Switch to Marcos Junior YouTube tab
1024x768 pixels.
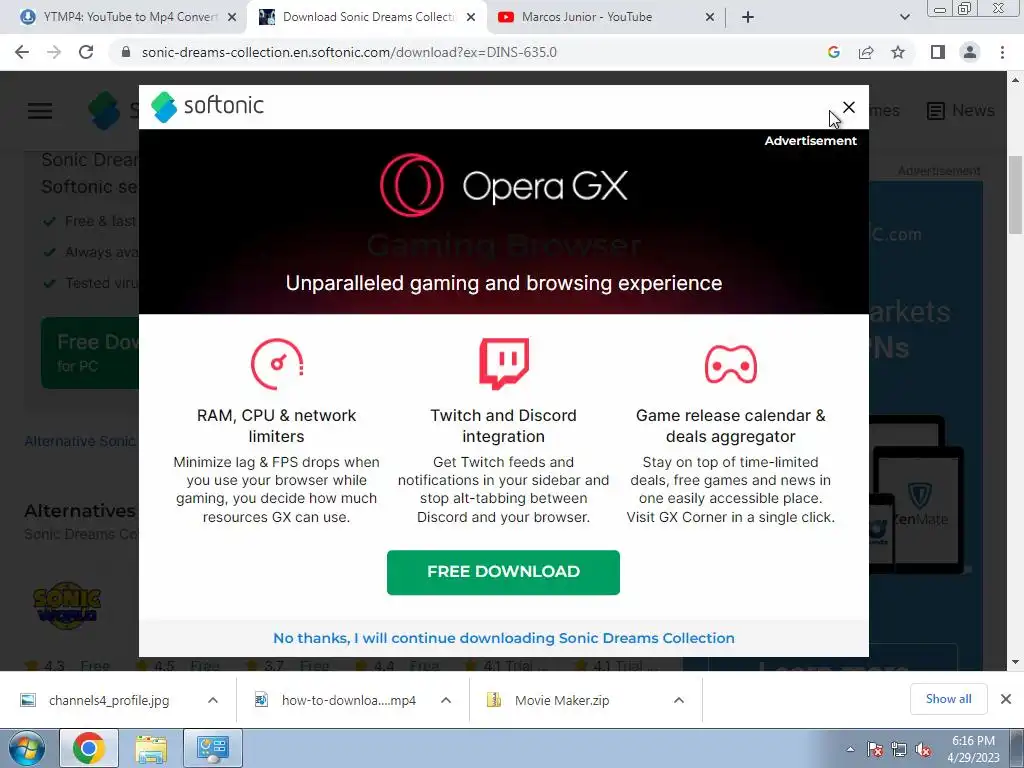[586, 17]
